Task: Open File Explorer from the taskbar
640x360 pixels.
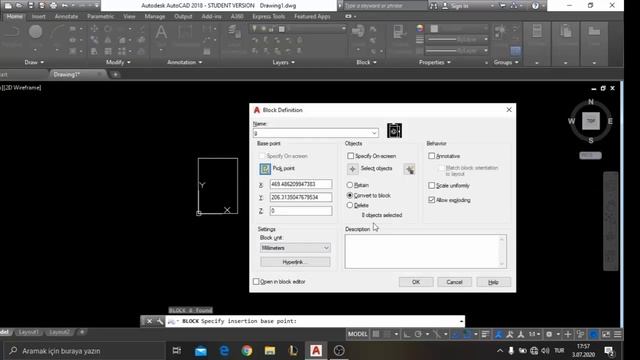Action: tap(269, 351)
